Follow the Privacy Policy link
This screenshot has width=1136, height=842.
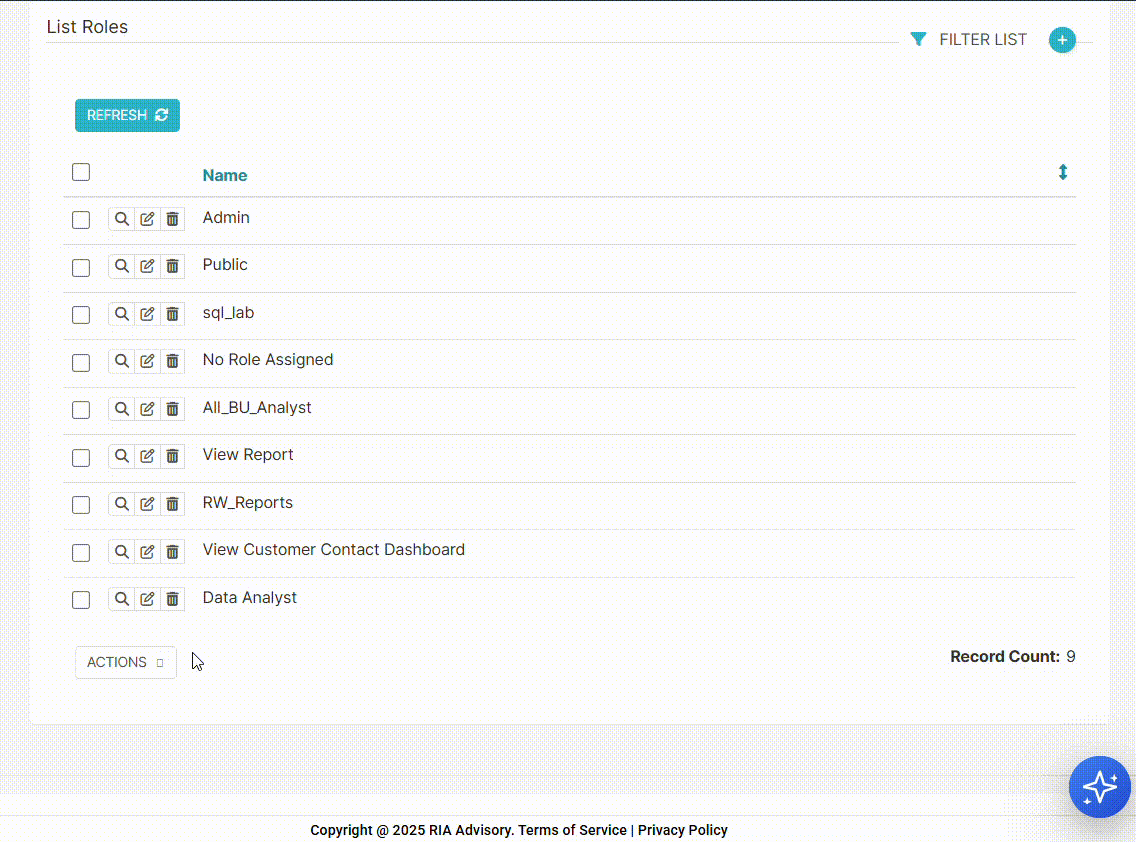pyautogui.click(x=682, y=830)
